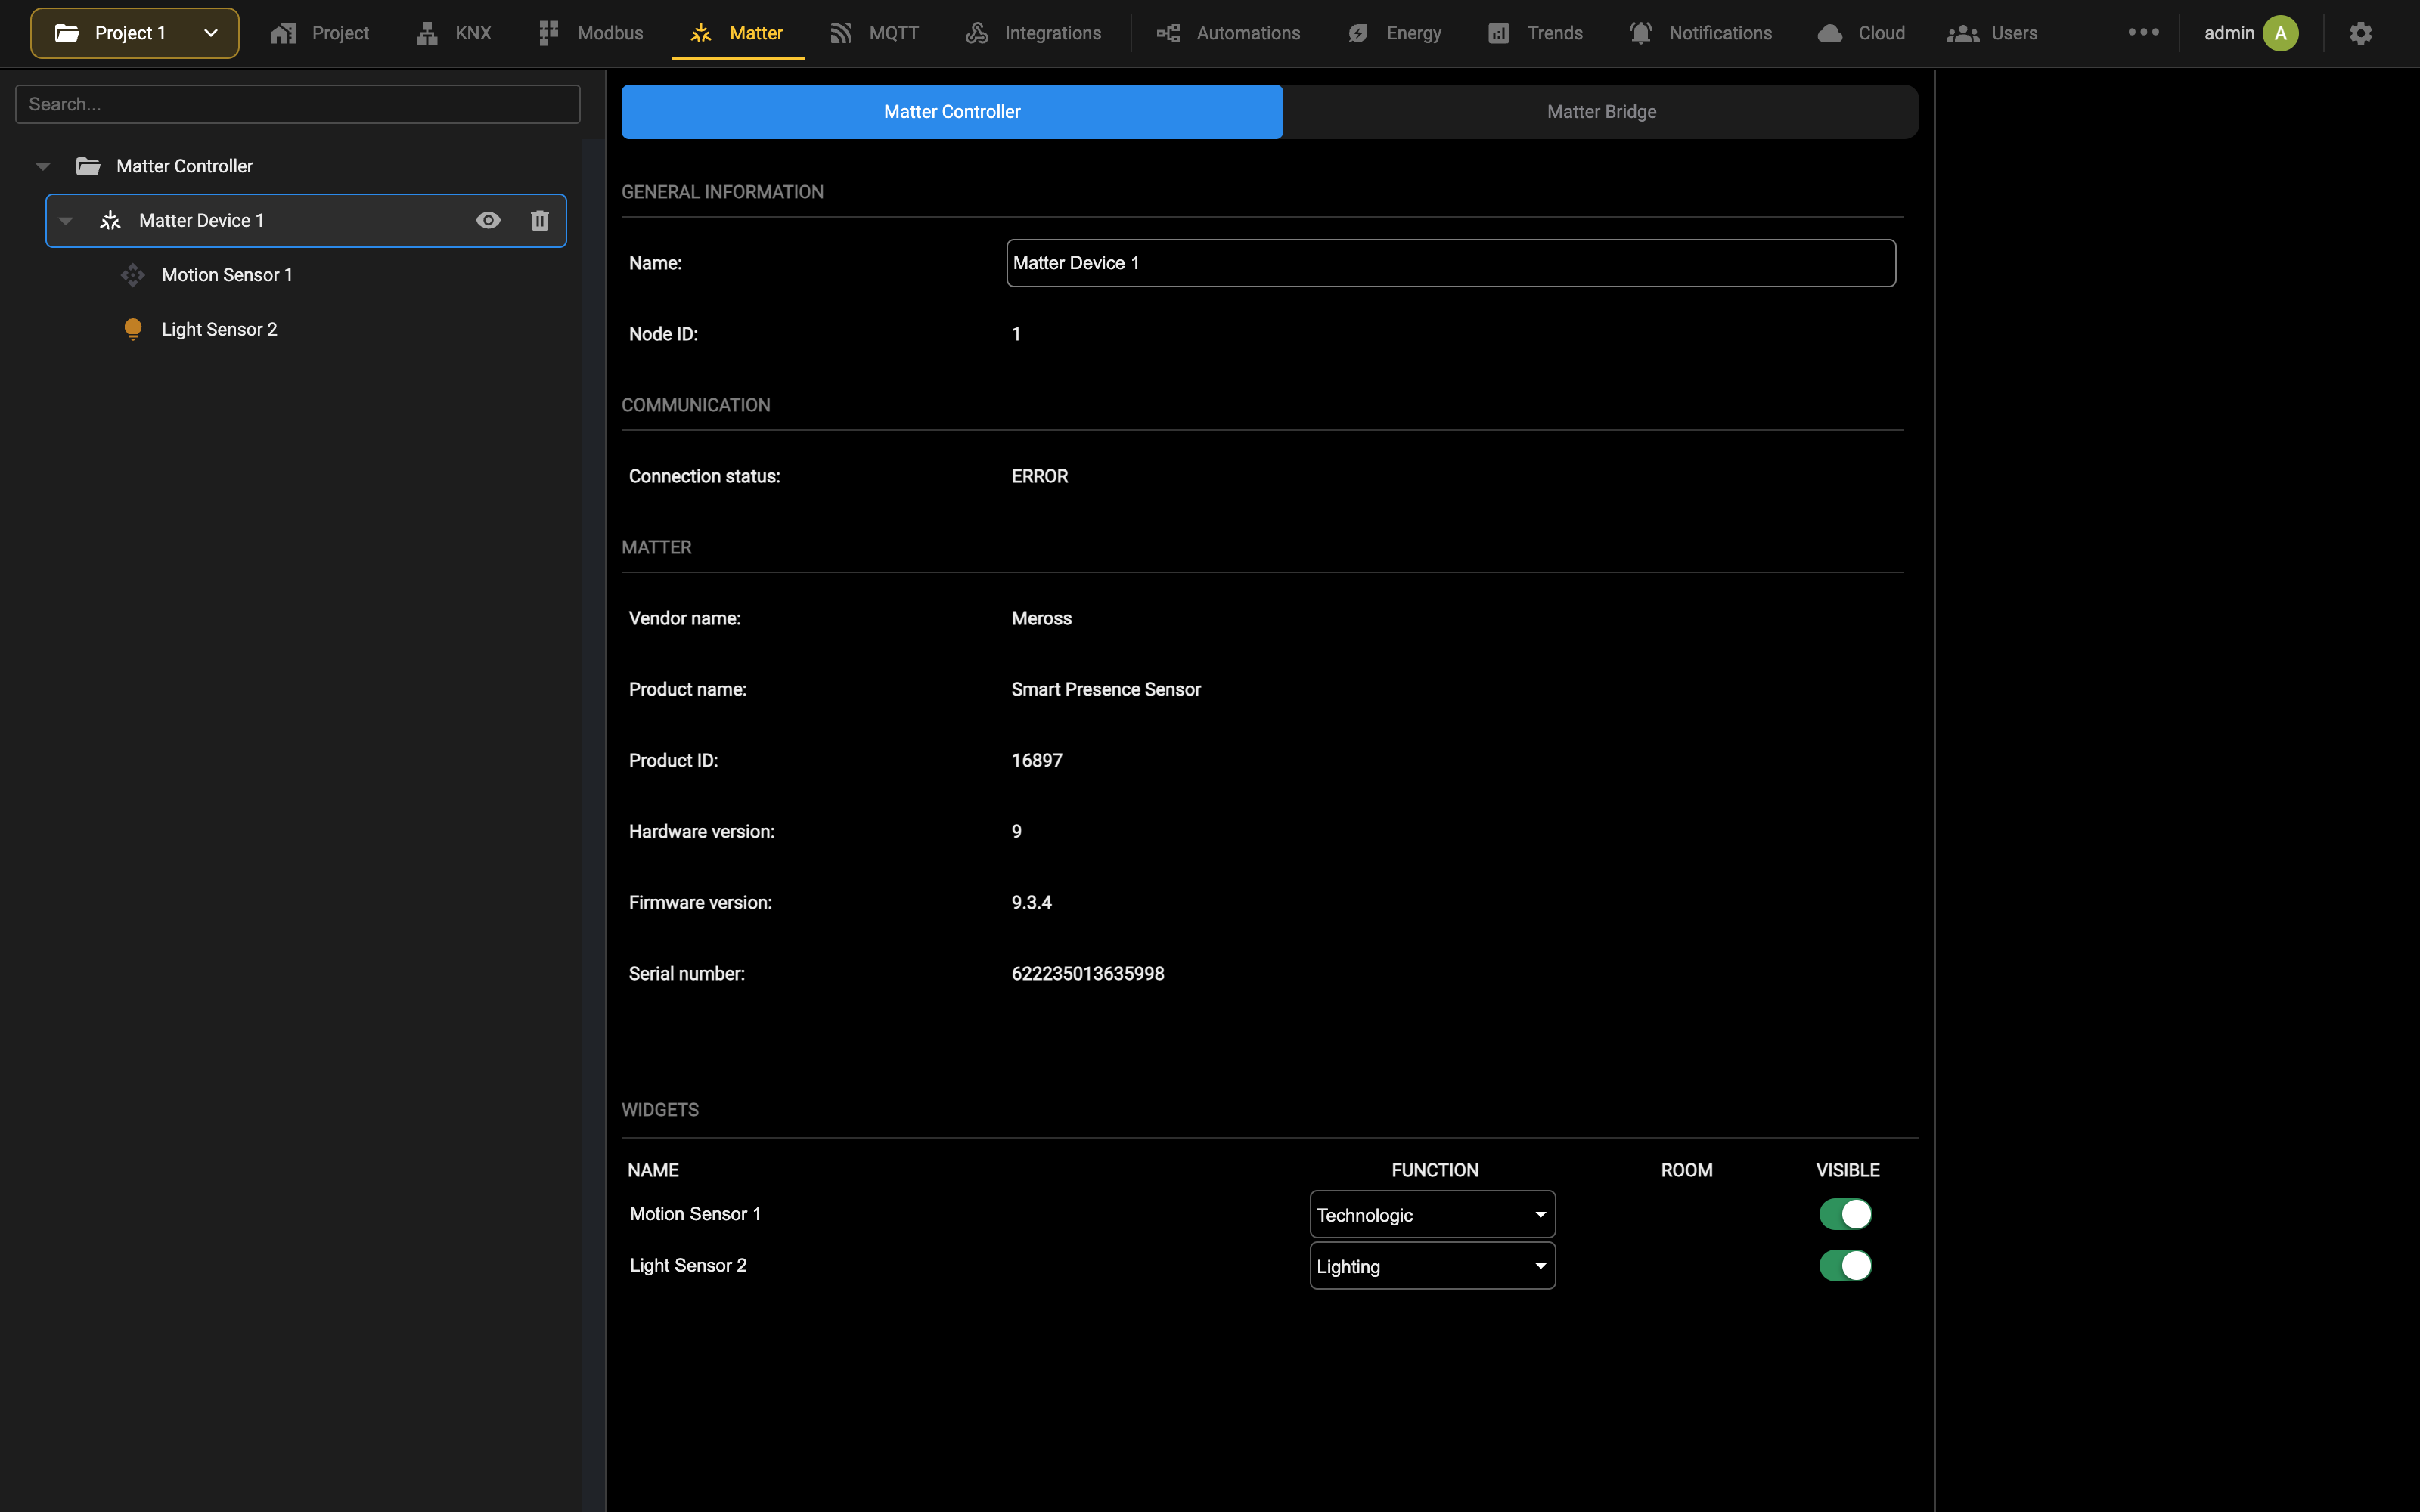This screenshot has width=2420, height=1512.
Task: Open the KNX network icon
Action: click(x=427, y=33)
